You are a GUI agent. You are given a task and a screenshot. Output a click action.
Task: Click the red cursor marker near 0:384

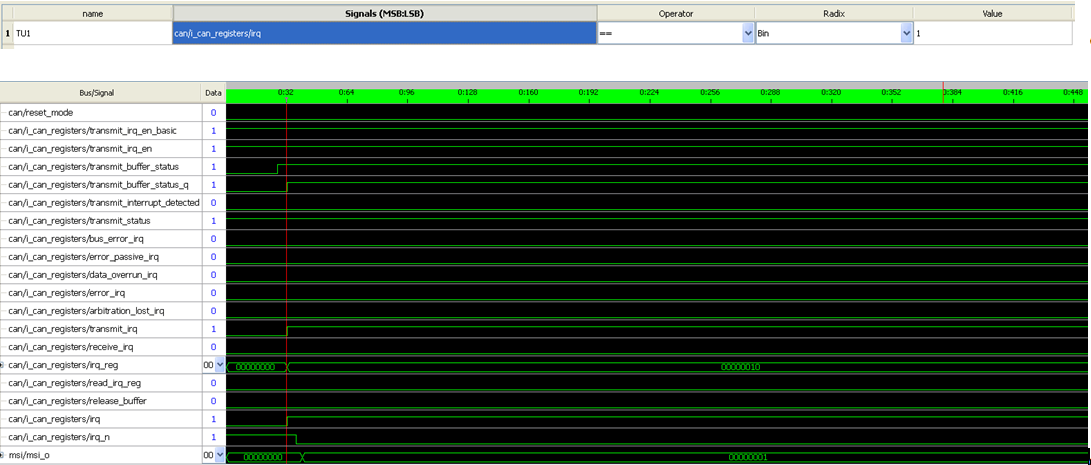[x=943, y=92]
